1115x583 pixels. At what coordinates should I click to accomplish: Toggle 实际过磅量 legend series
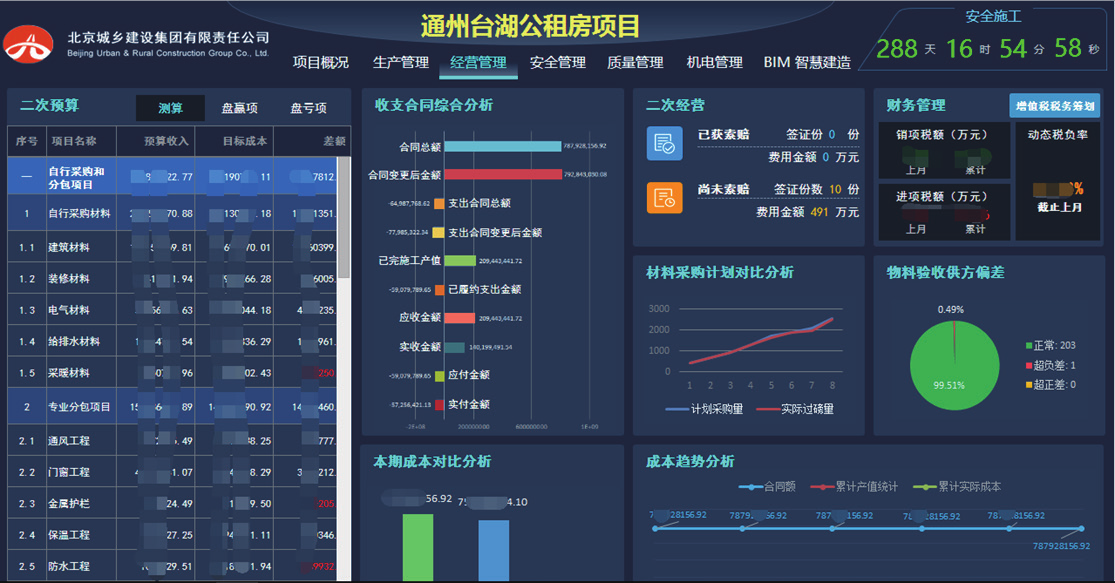pos(796,408)
